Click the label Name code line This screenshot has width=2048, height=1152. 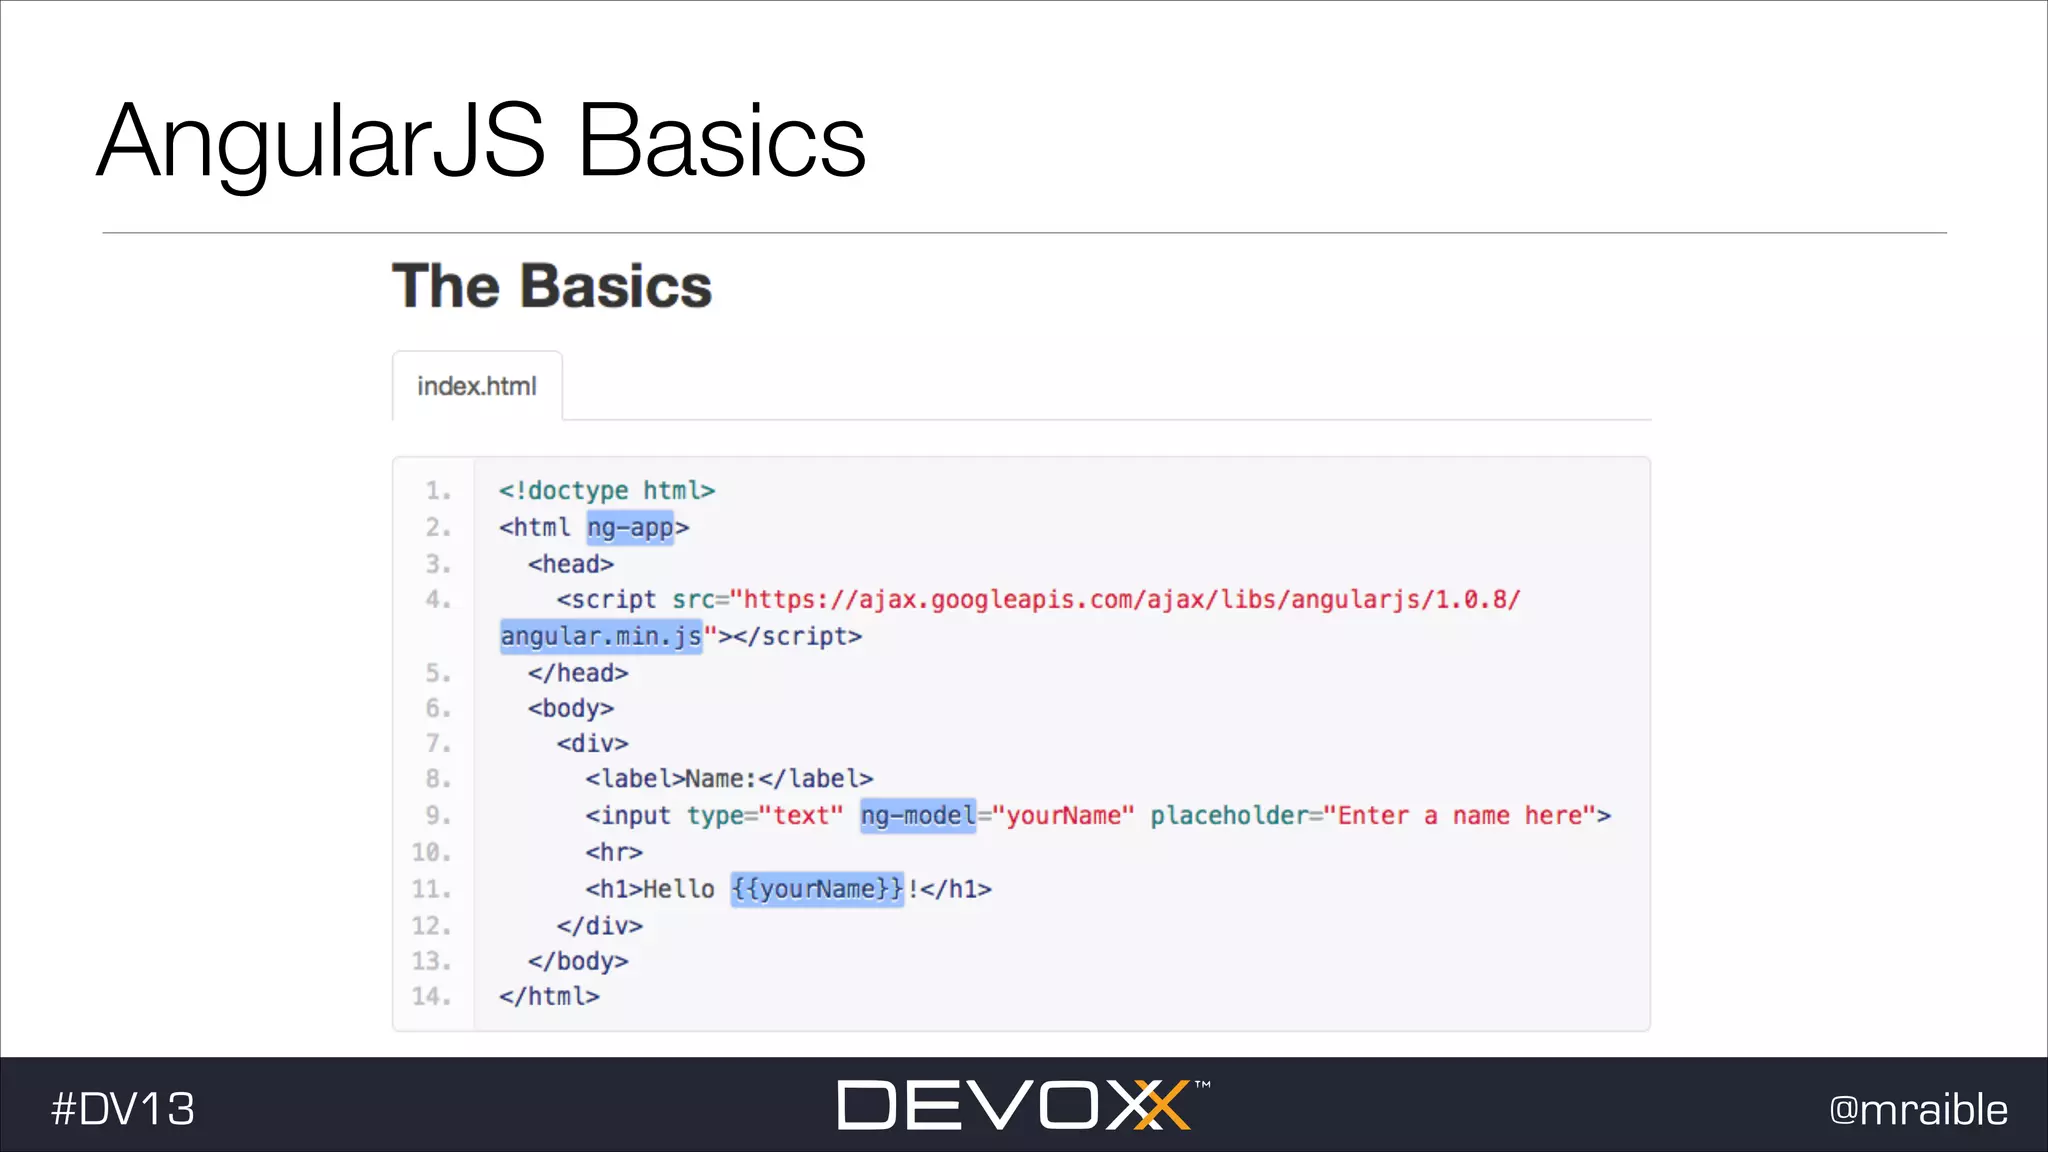pos(729,779)
